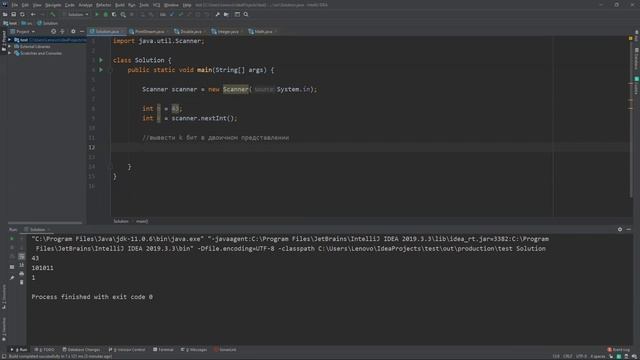Click run gutter icon beside main method
This screenshot has height=360, width=640.
click(x=101, y=70)
